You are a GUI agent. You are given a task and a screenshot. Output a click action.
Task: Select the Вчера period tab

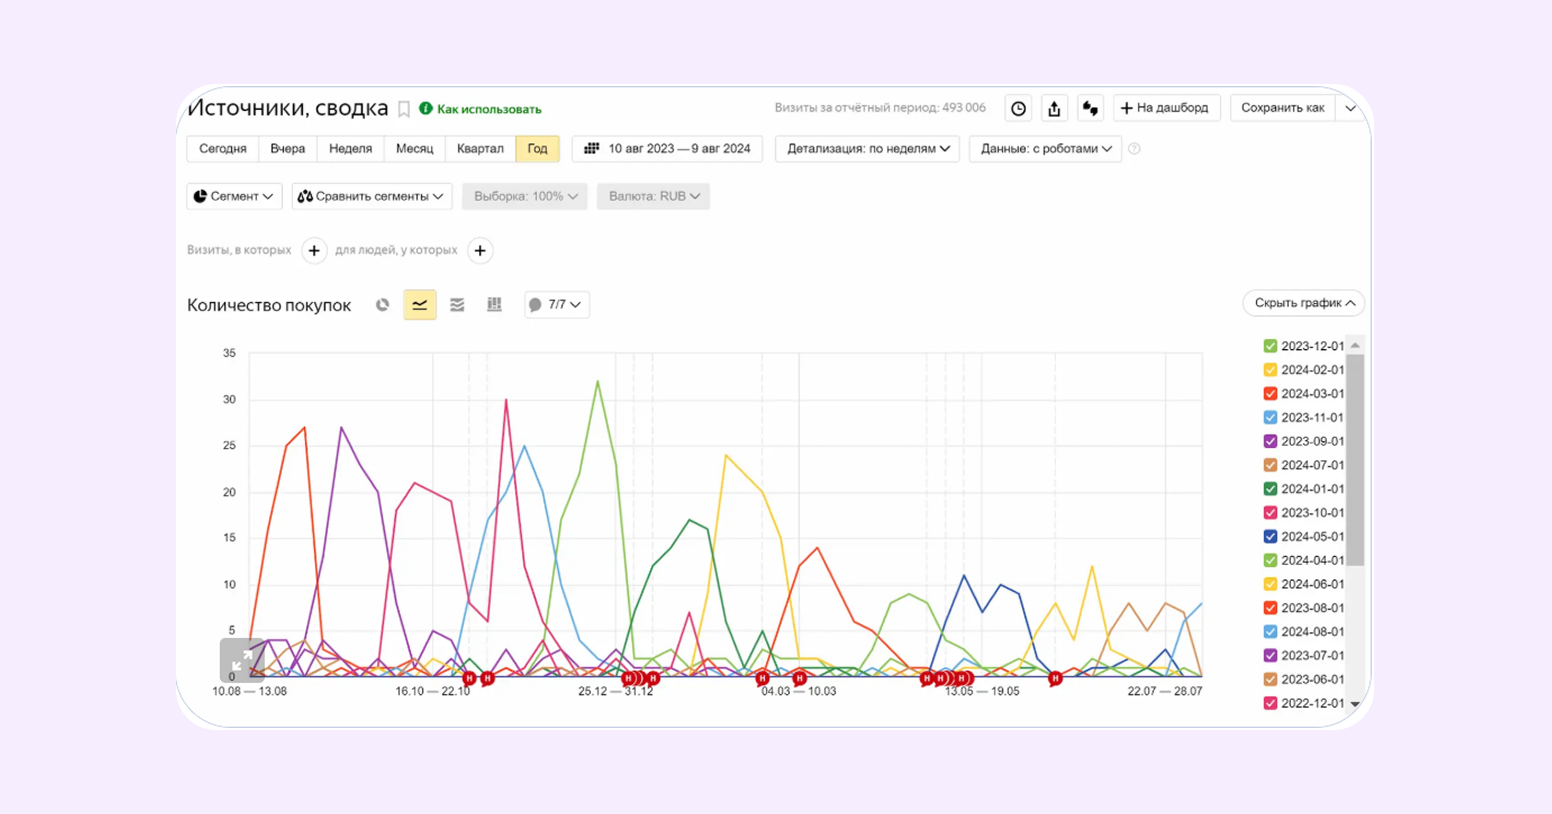click(x=287, y=148)
